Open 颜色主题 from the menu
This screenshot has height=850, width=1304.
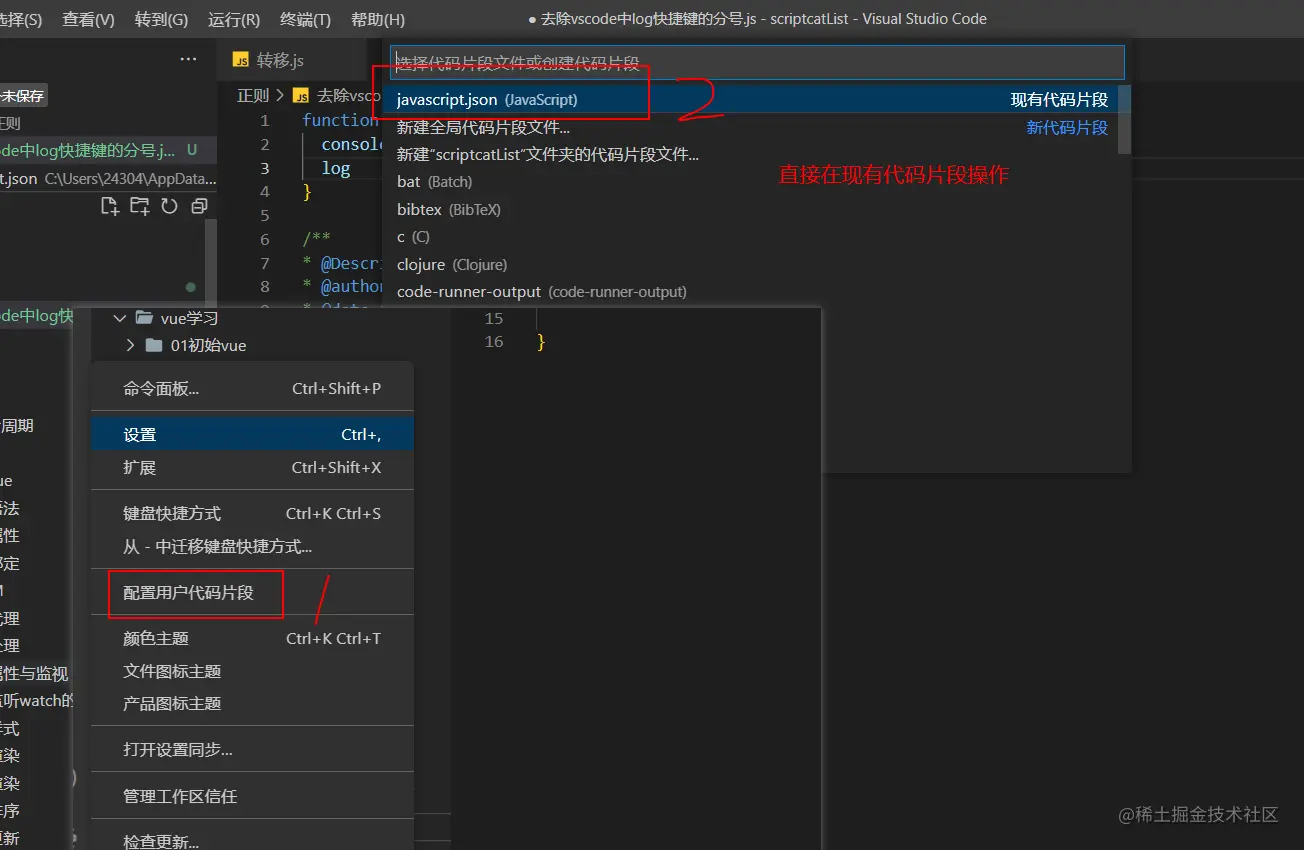(252, 638)
